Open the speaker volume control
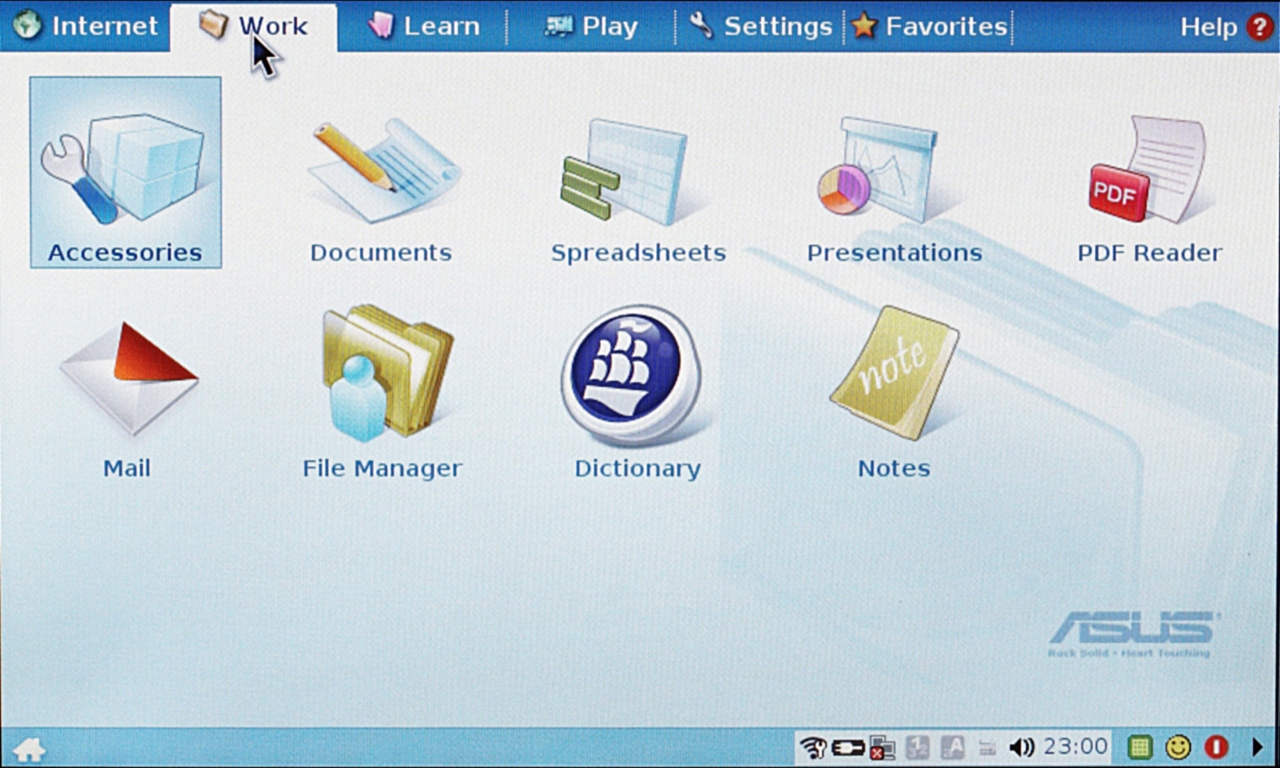The height and width of the screenshot is (768, 1280). point(1021,747)
